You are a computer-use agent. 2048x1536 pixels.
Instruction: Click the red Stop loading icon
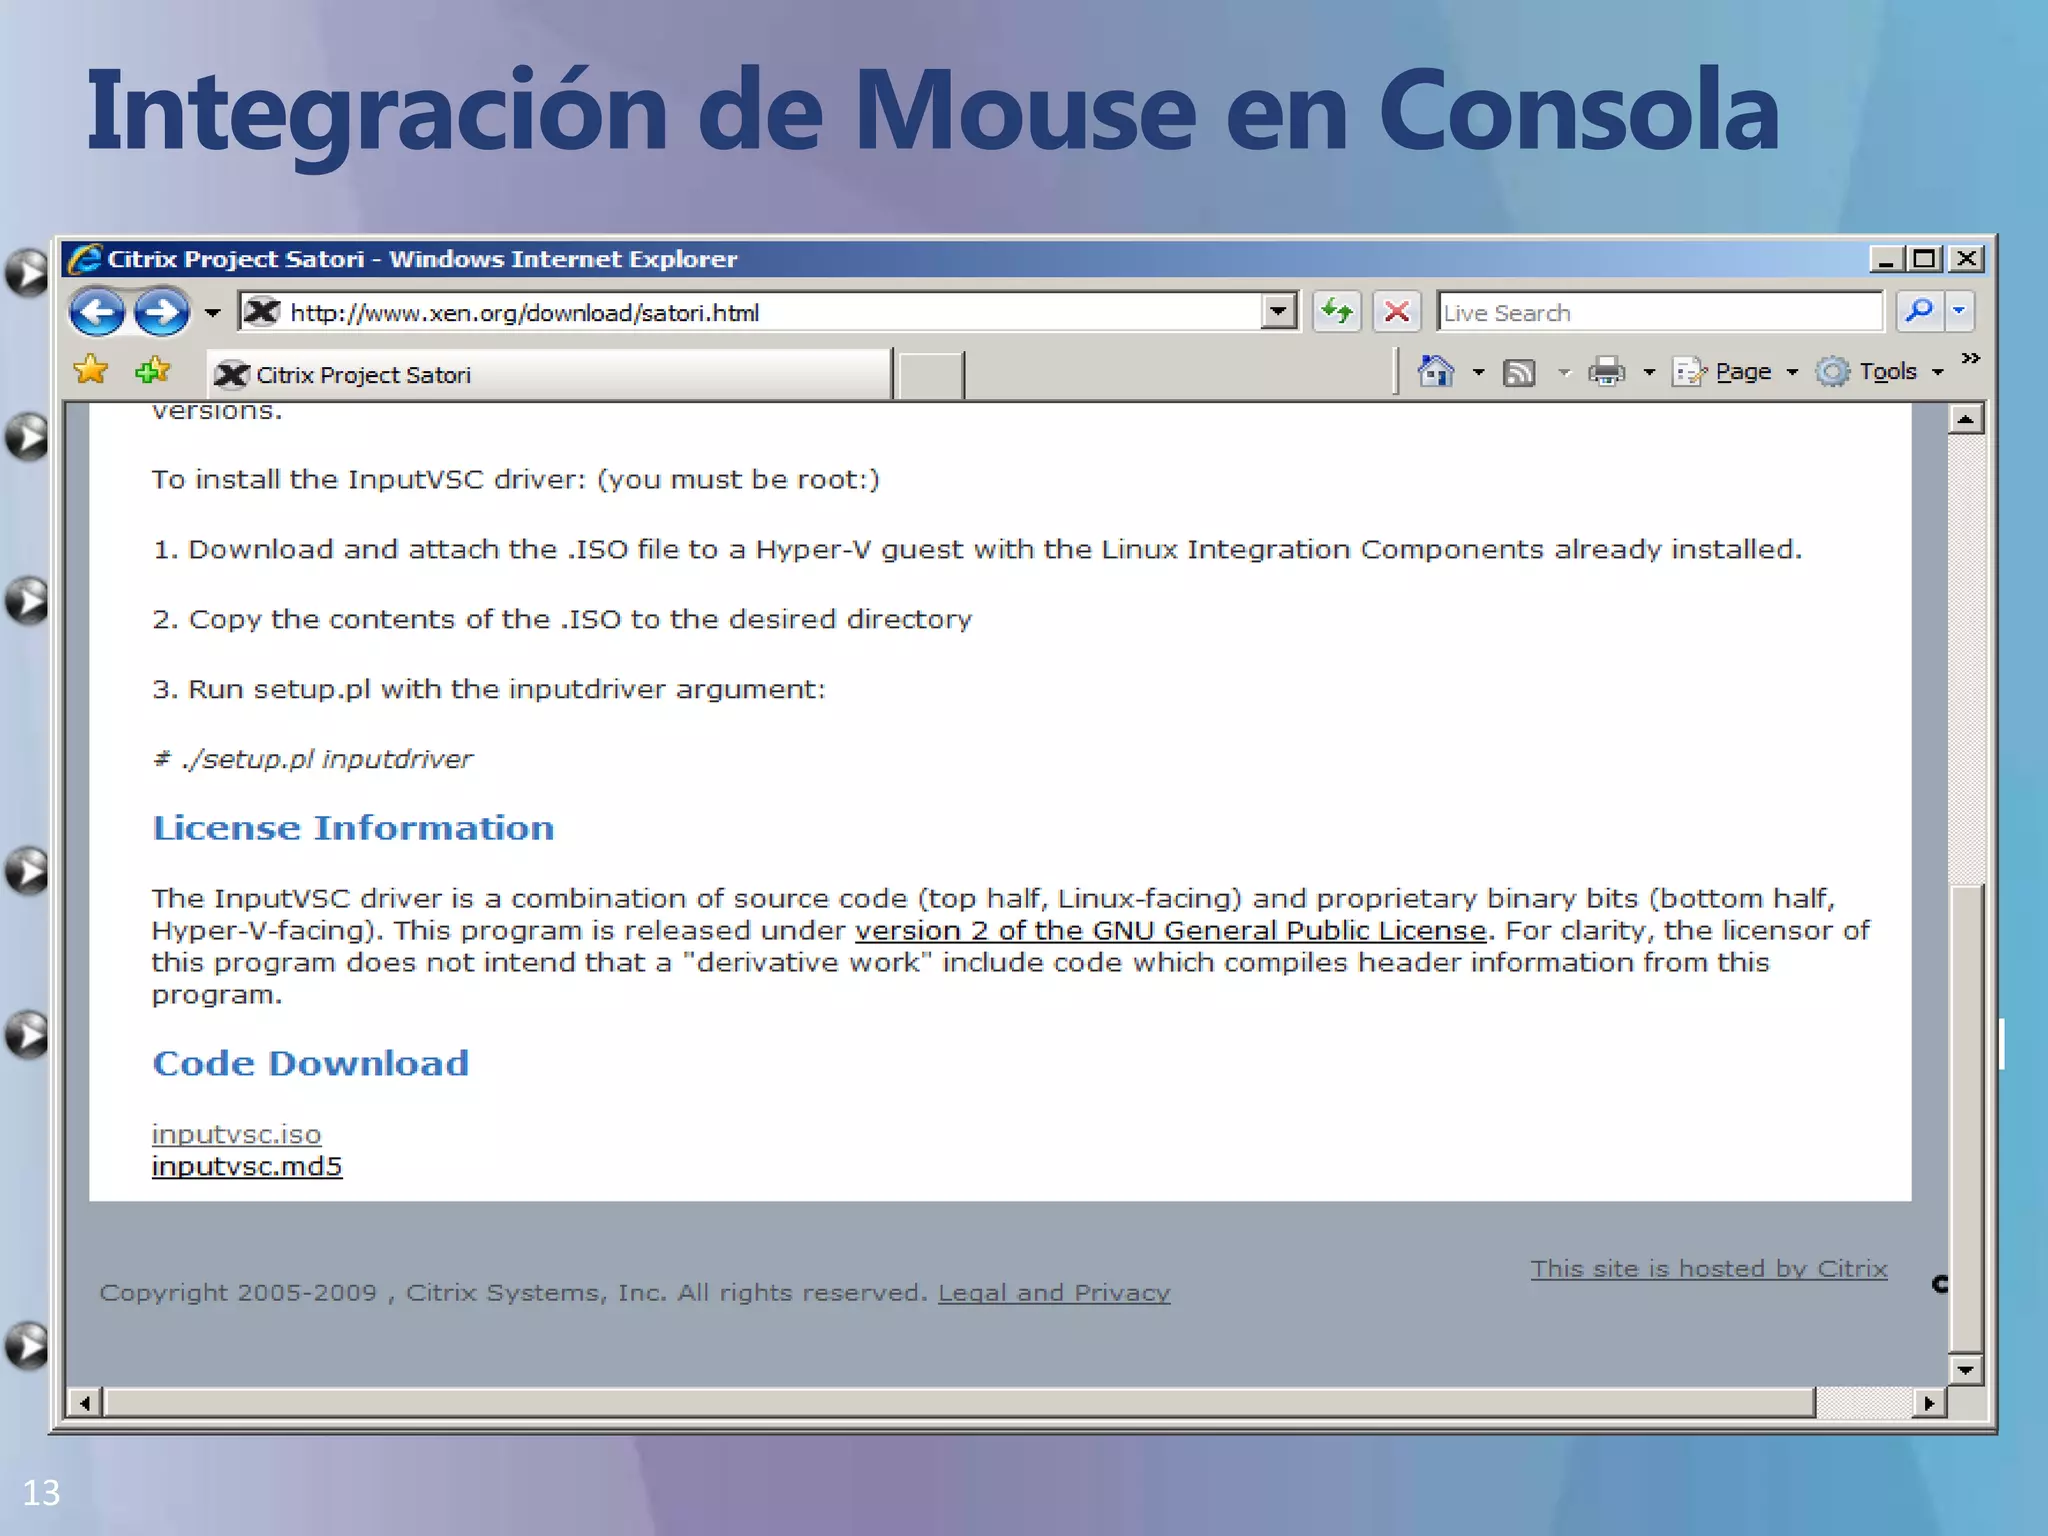click(x=1397, y=312)
